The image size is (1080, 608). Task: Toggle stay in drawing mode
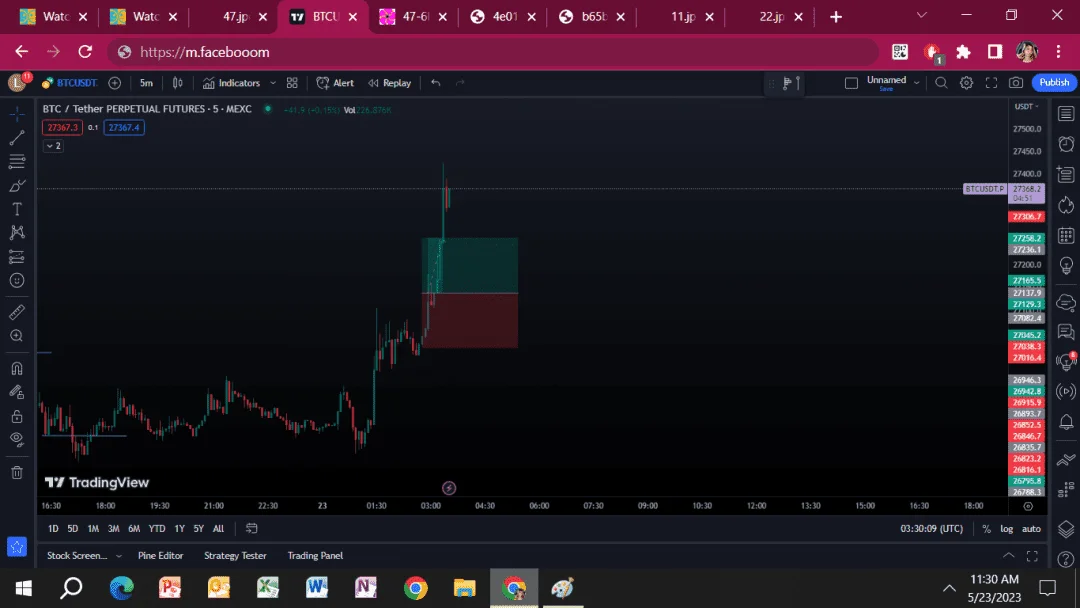click(x=17, y=392)
